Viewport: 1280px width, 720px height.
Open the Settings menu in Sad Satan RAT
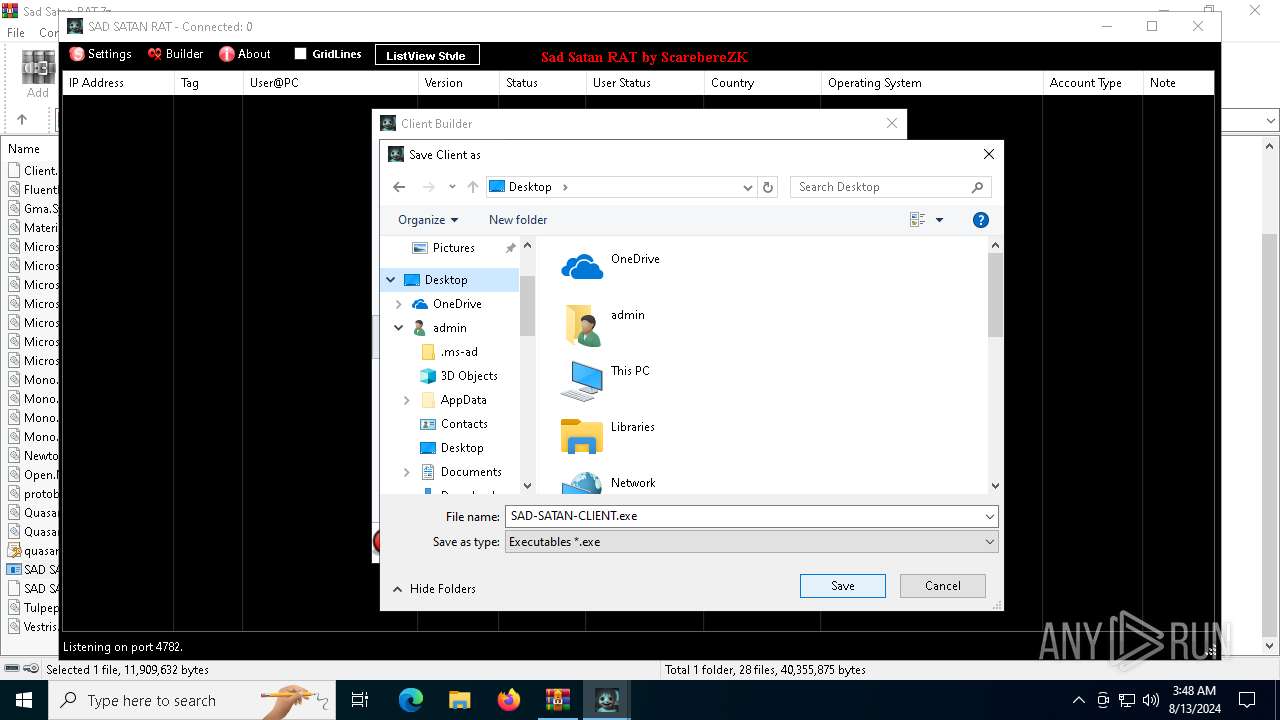tap(100, 54)
